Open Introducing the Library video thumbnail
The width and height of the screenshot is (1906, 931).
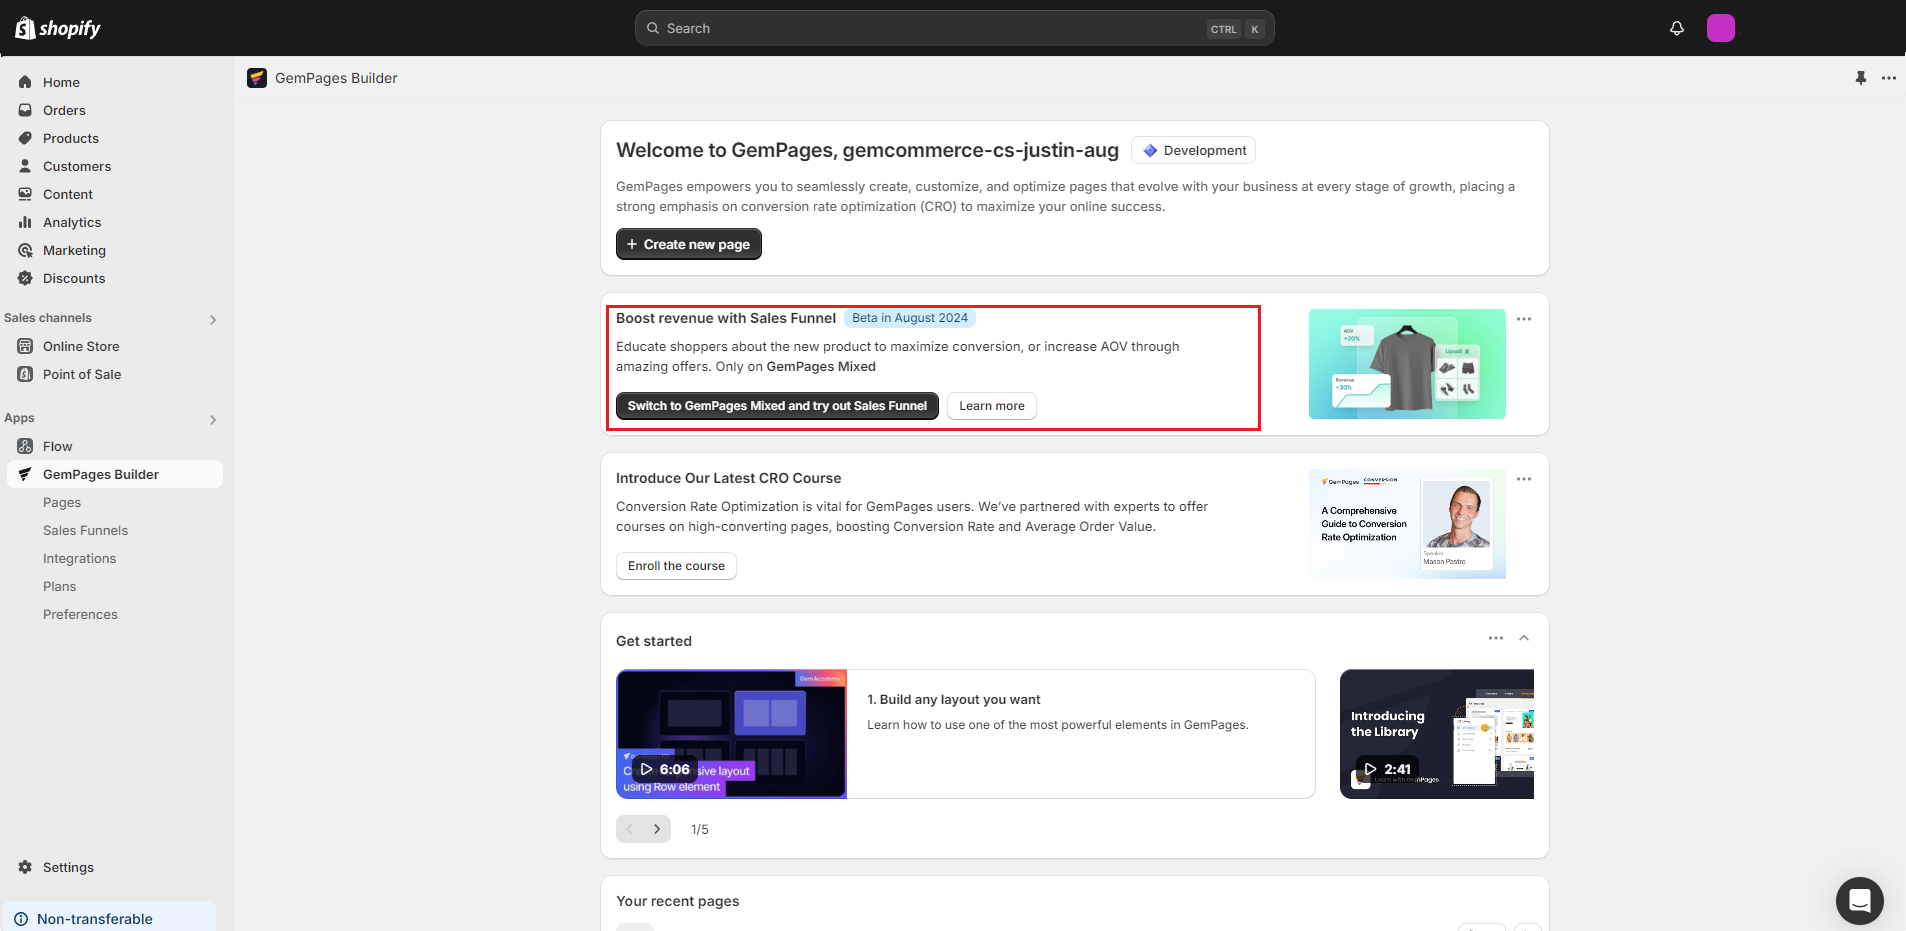[1436, 734]
